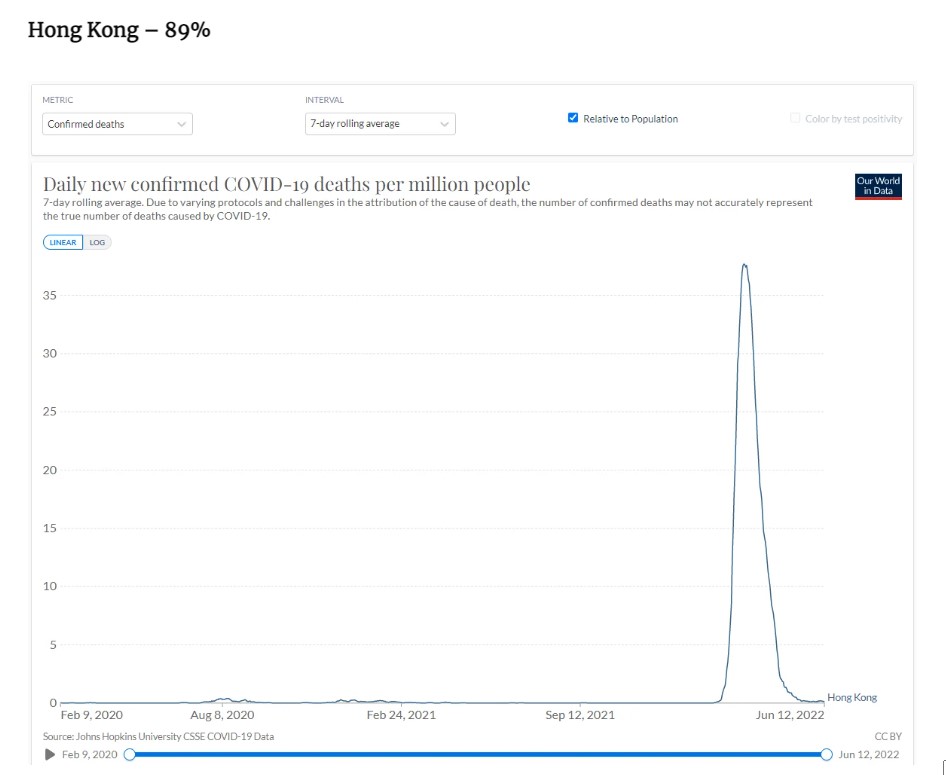The image size is (946, 775).
Task: Tick the Color by test positivity checkbox
Action: (795, 118)
